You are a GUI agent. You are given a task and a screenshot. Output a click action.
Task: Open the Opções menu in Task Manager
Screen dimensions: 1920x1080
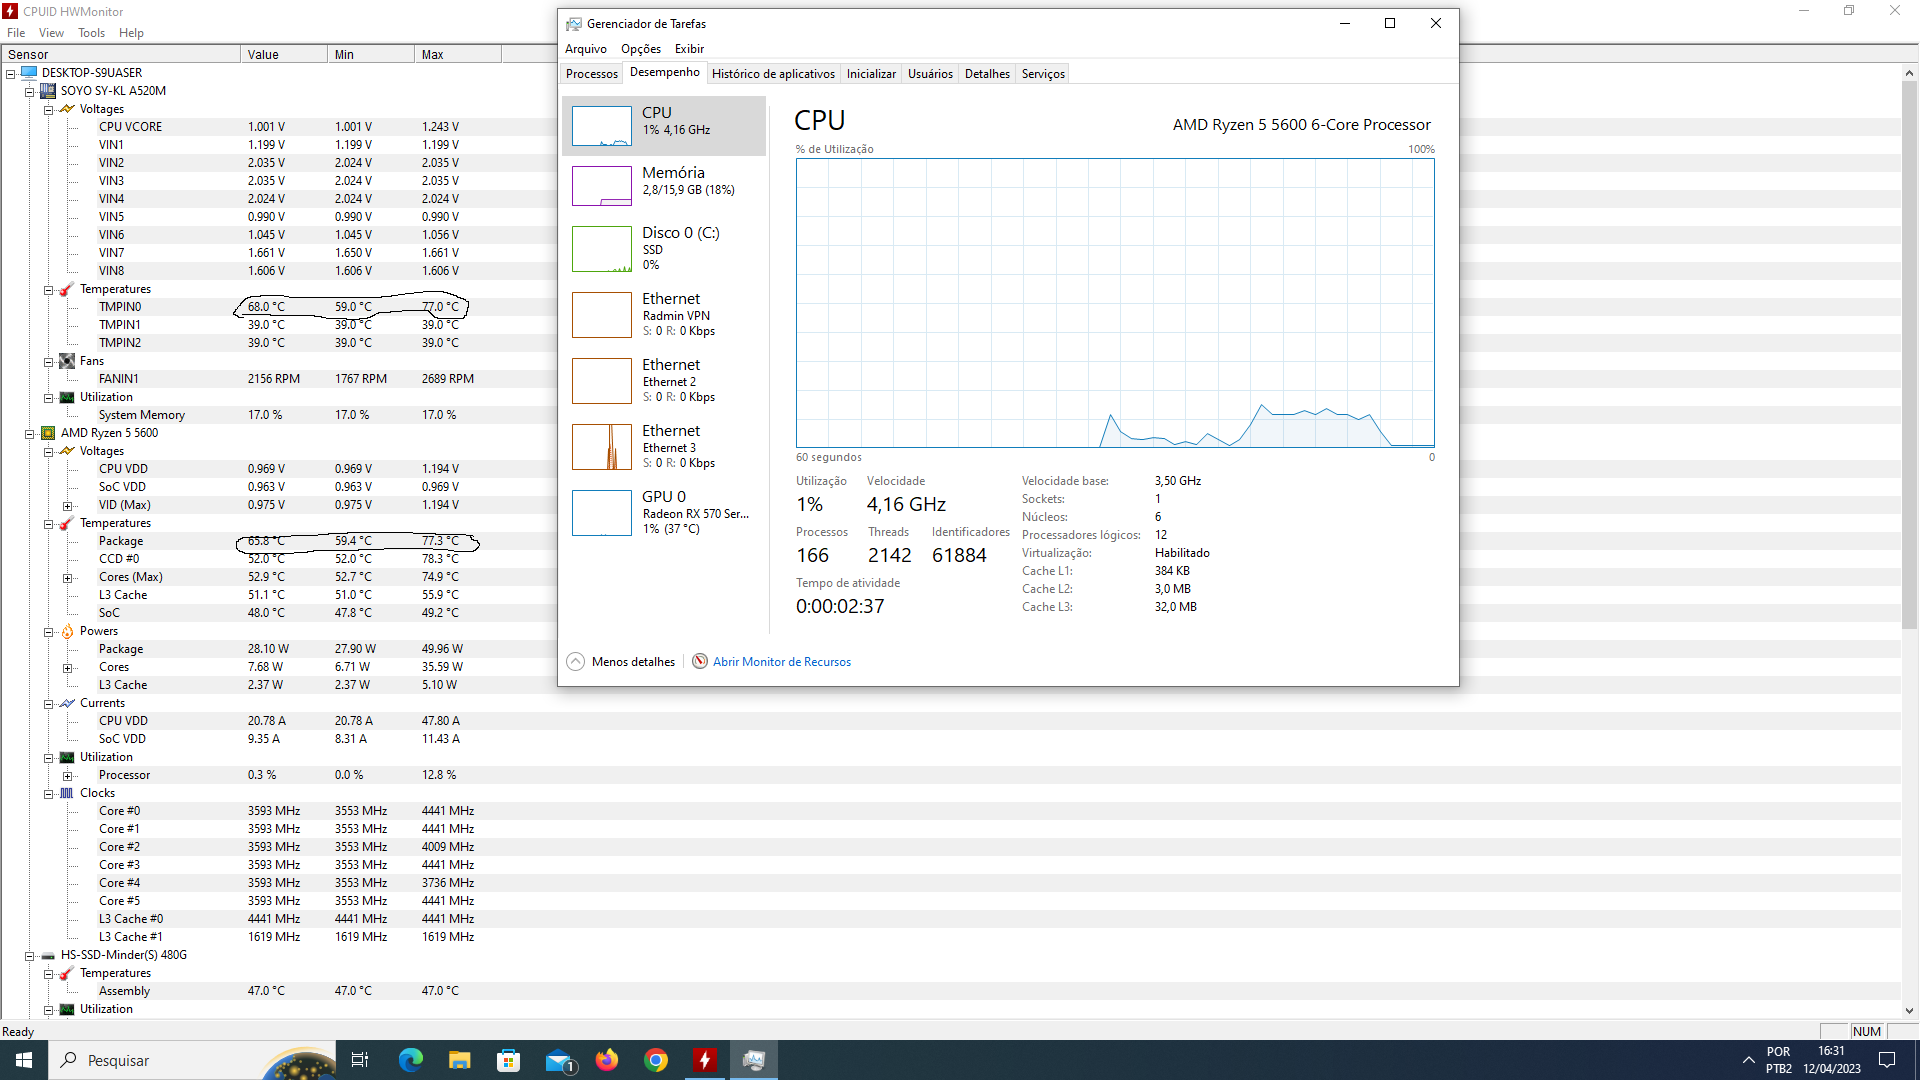pyautogui.click(x=641, y=48)
